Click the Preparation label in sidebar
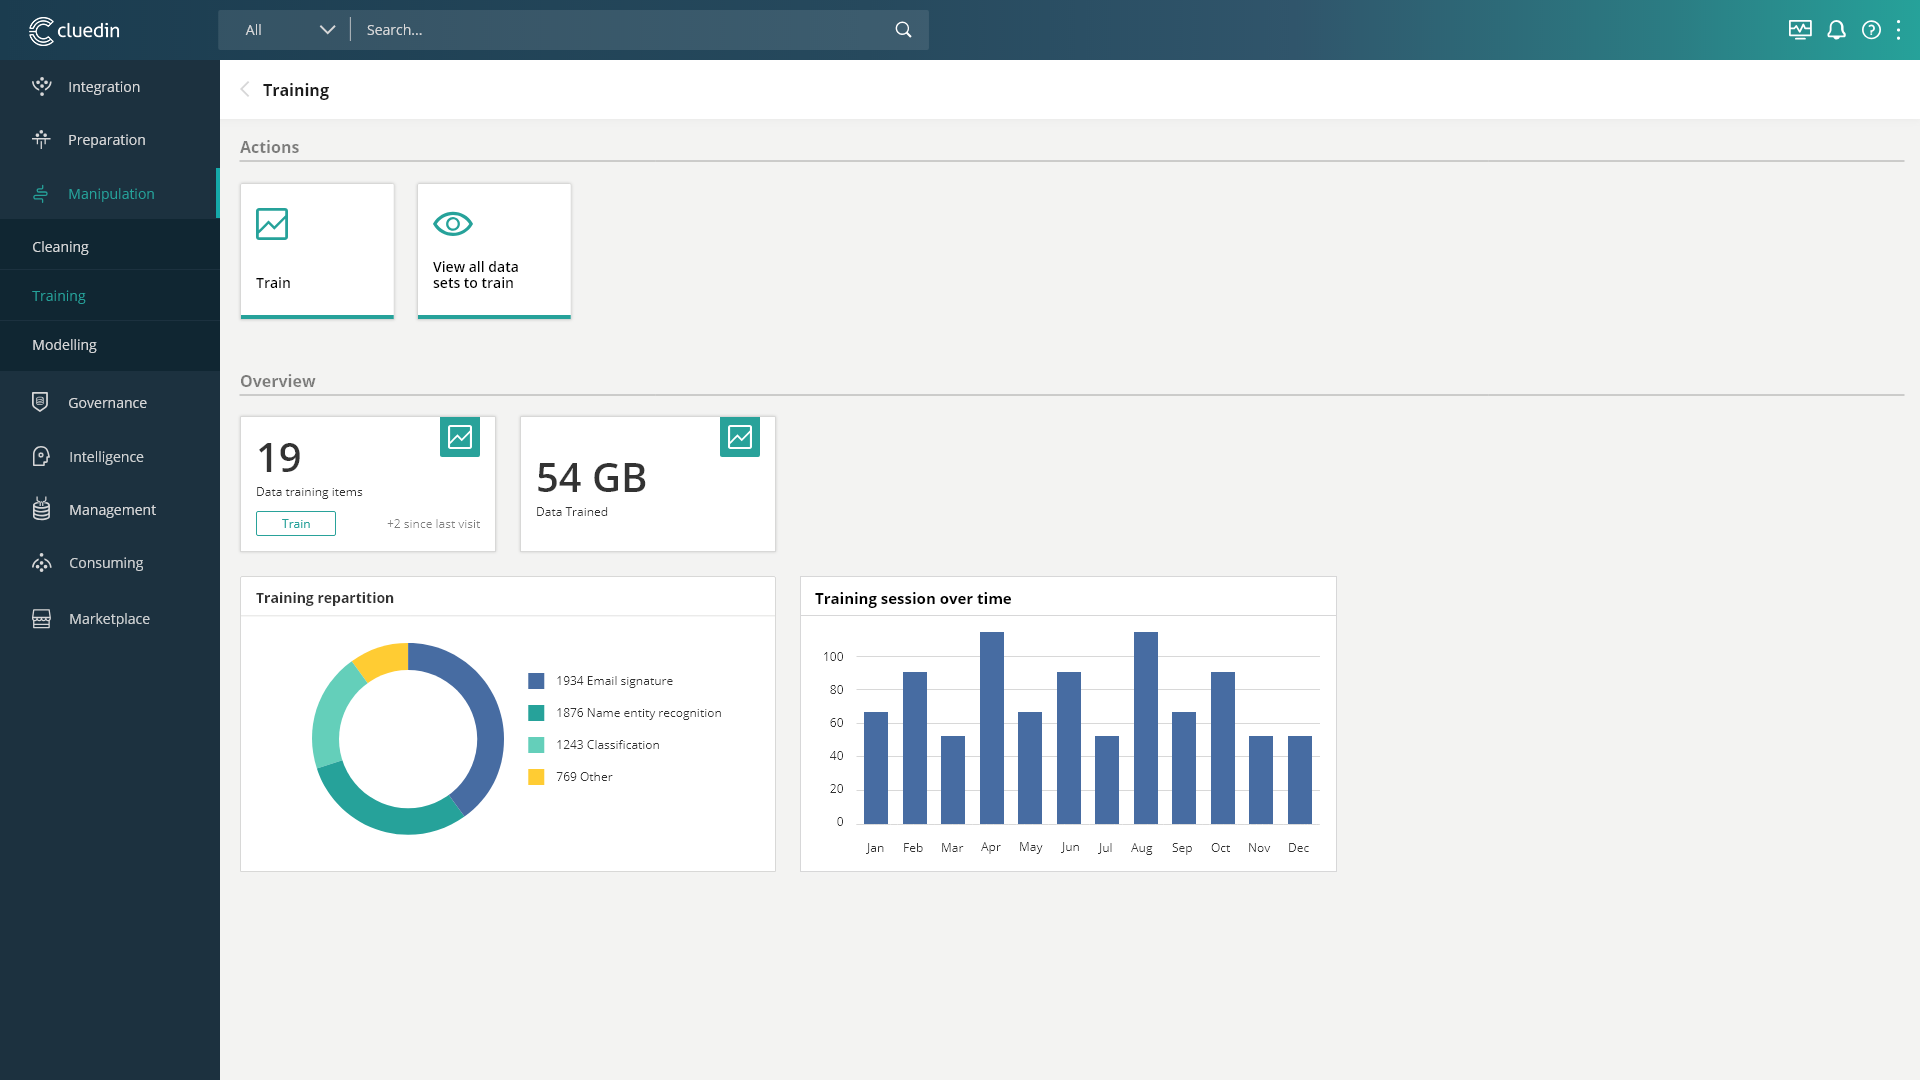The height and width of the screenshot is (1080, 1920). click(107, 140)
